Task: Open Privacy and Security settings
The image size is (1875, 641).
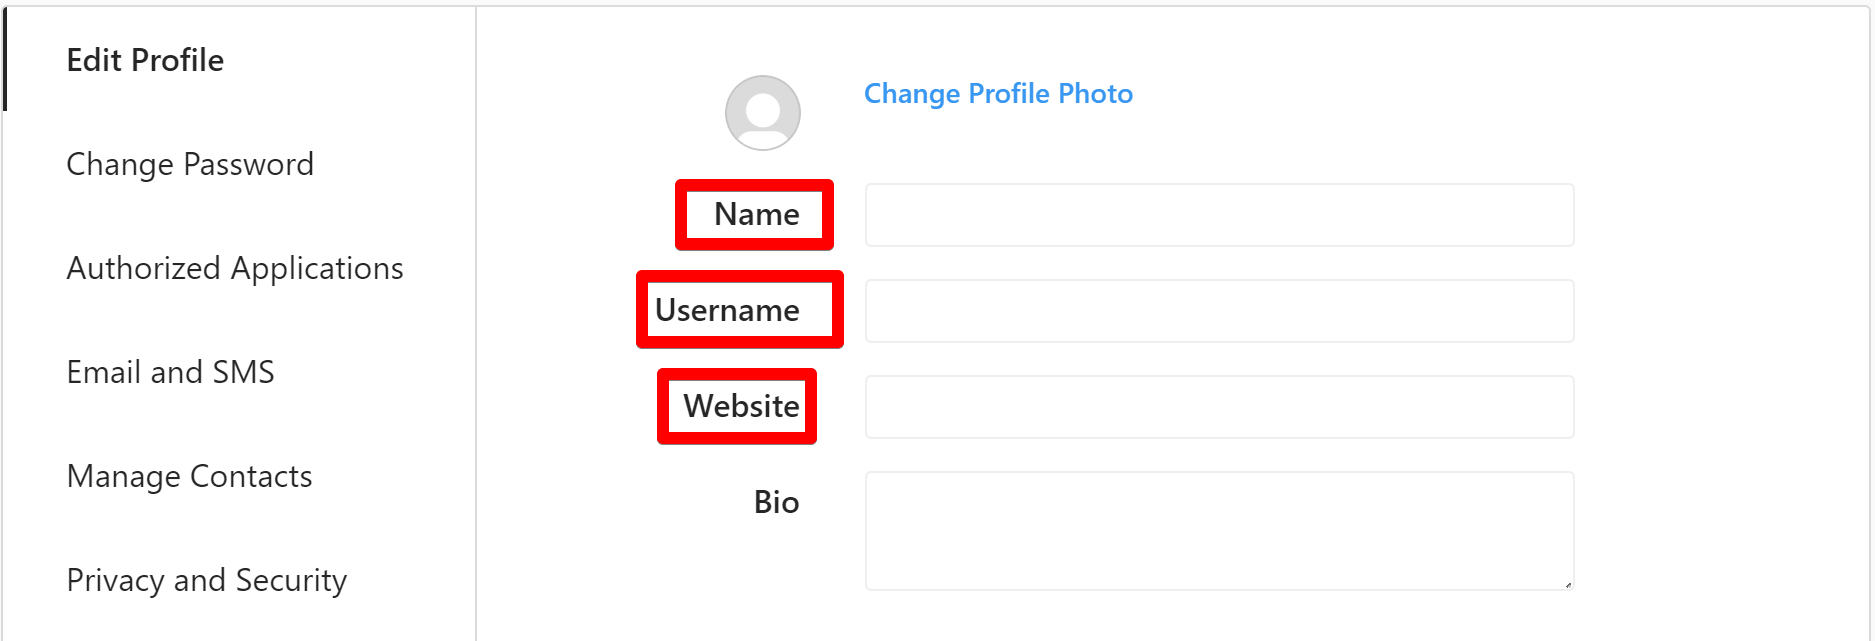Action: [x=206, y=580]
